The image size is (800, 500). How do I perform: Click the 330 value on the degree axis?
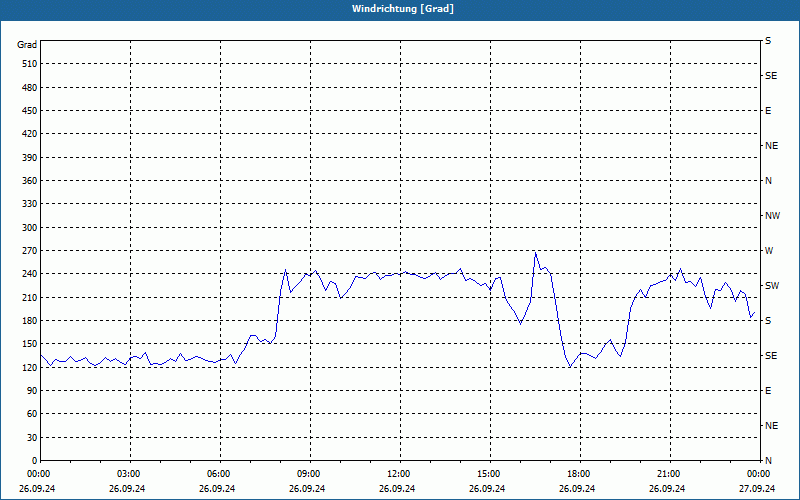pyautogui.click(x=30, y=204)
